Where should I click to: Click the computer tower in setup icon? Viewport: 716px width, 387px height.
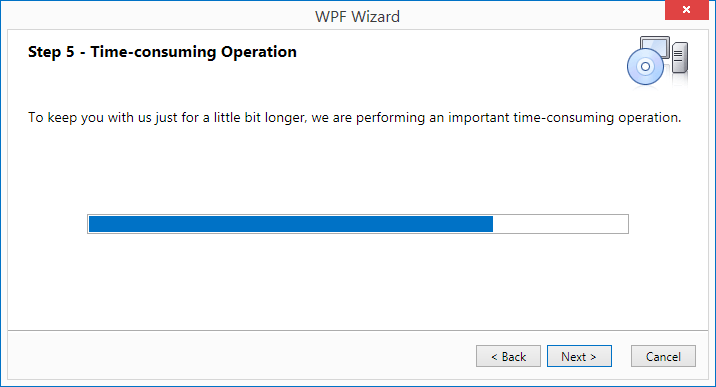[x=680, y=57]
